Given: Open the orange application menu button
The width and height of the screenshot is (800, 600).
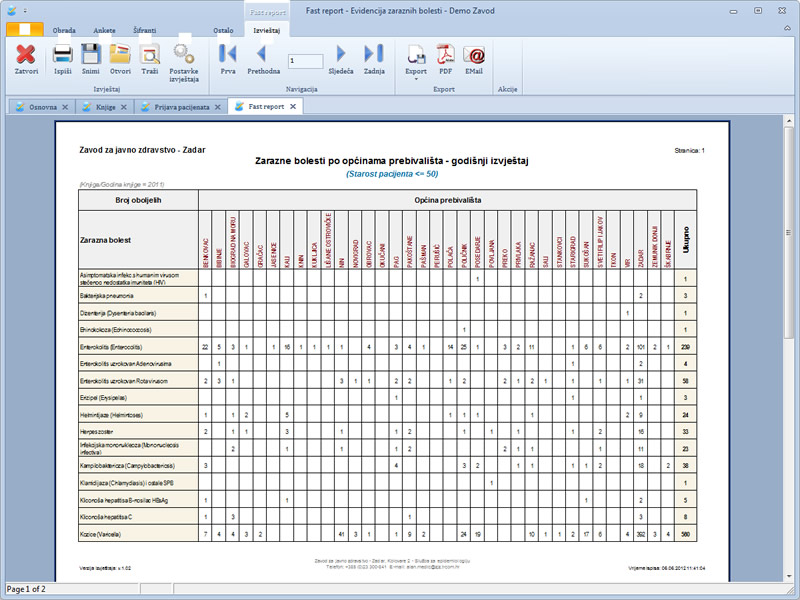Looking at the screenshot, I should [24, 30].
